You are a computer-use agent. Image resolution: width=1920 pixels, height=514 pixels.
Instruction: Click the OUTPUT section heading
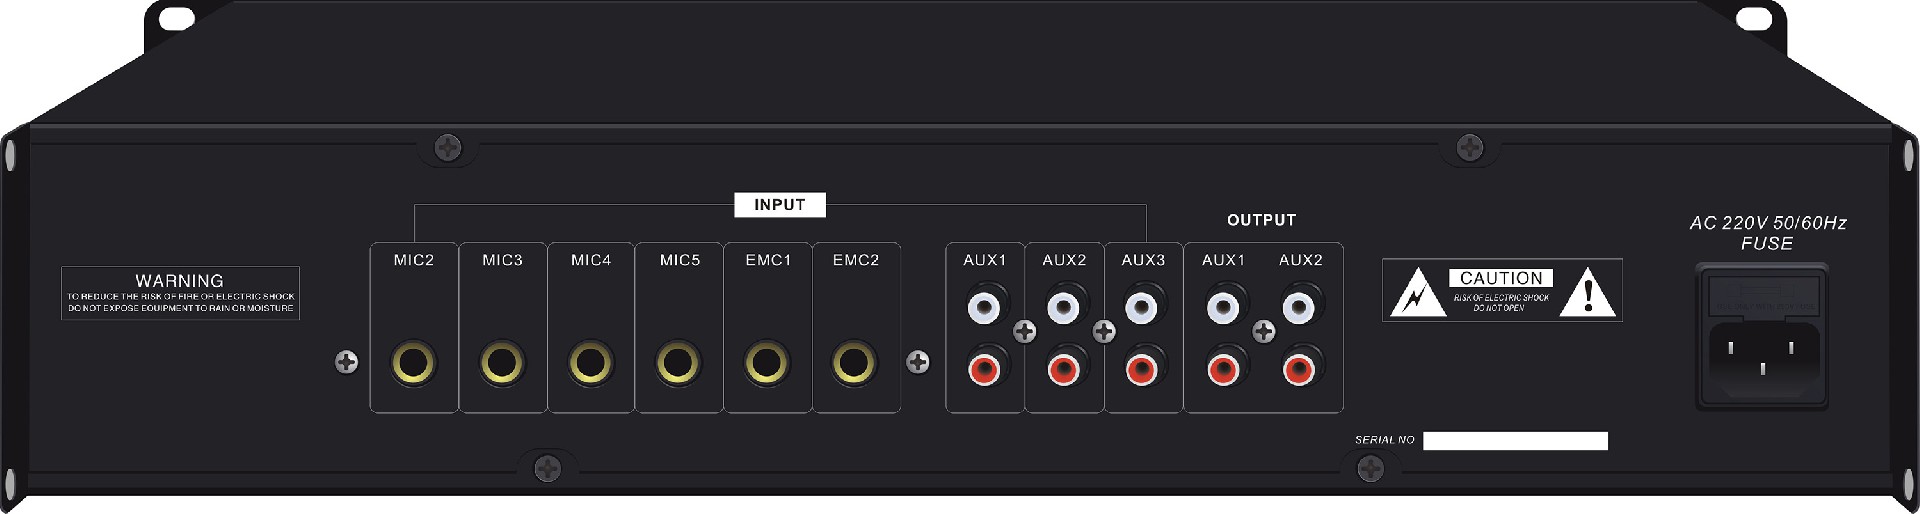click(x=1261, y=220)
